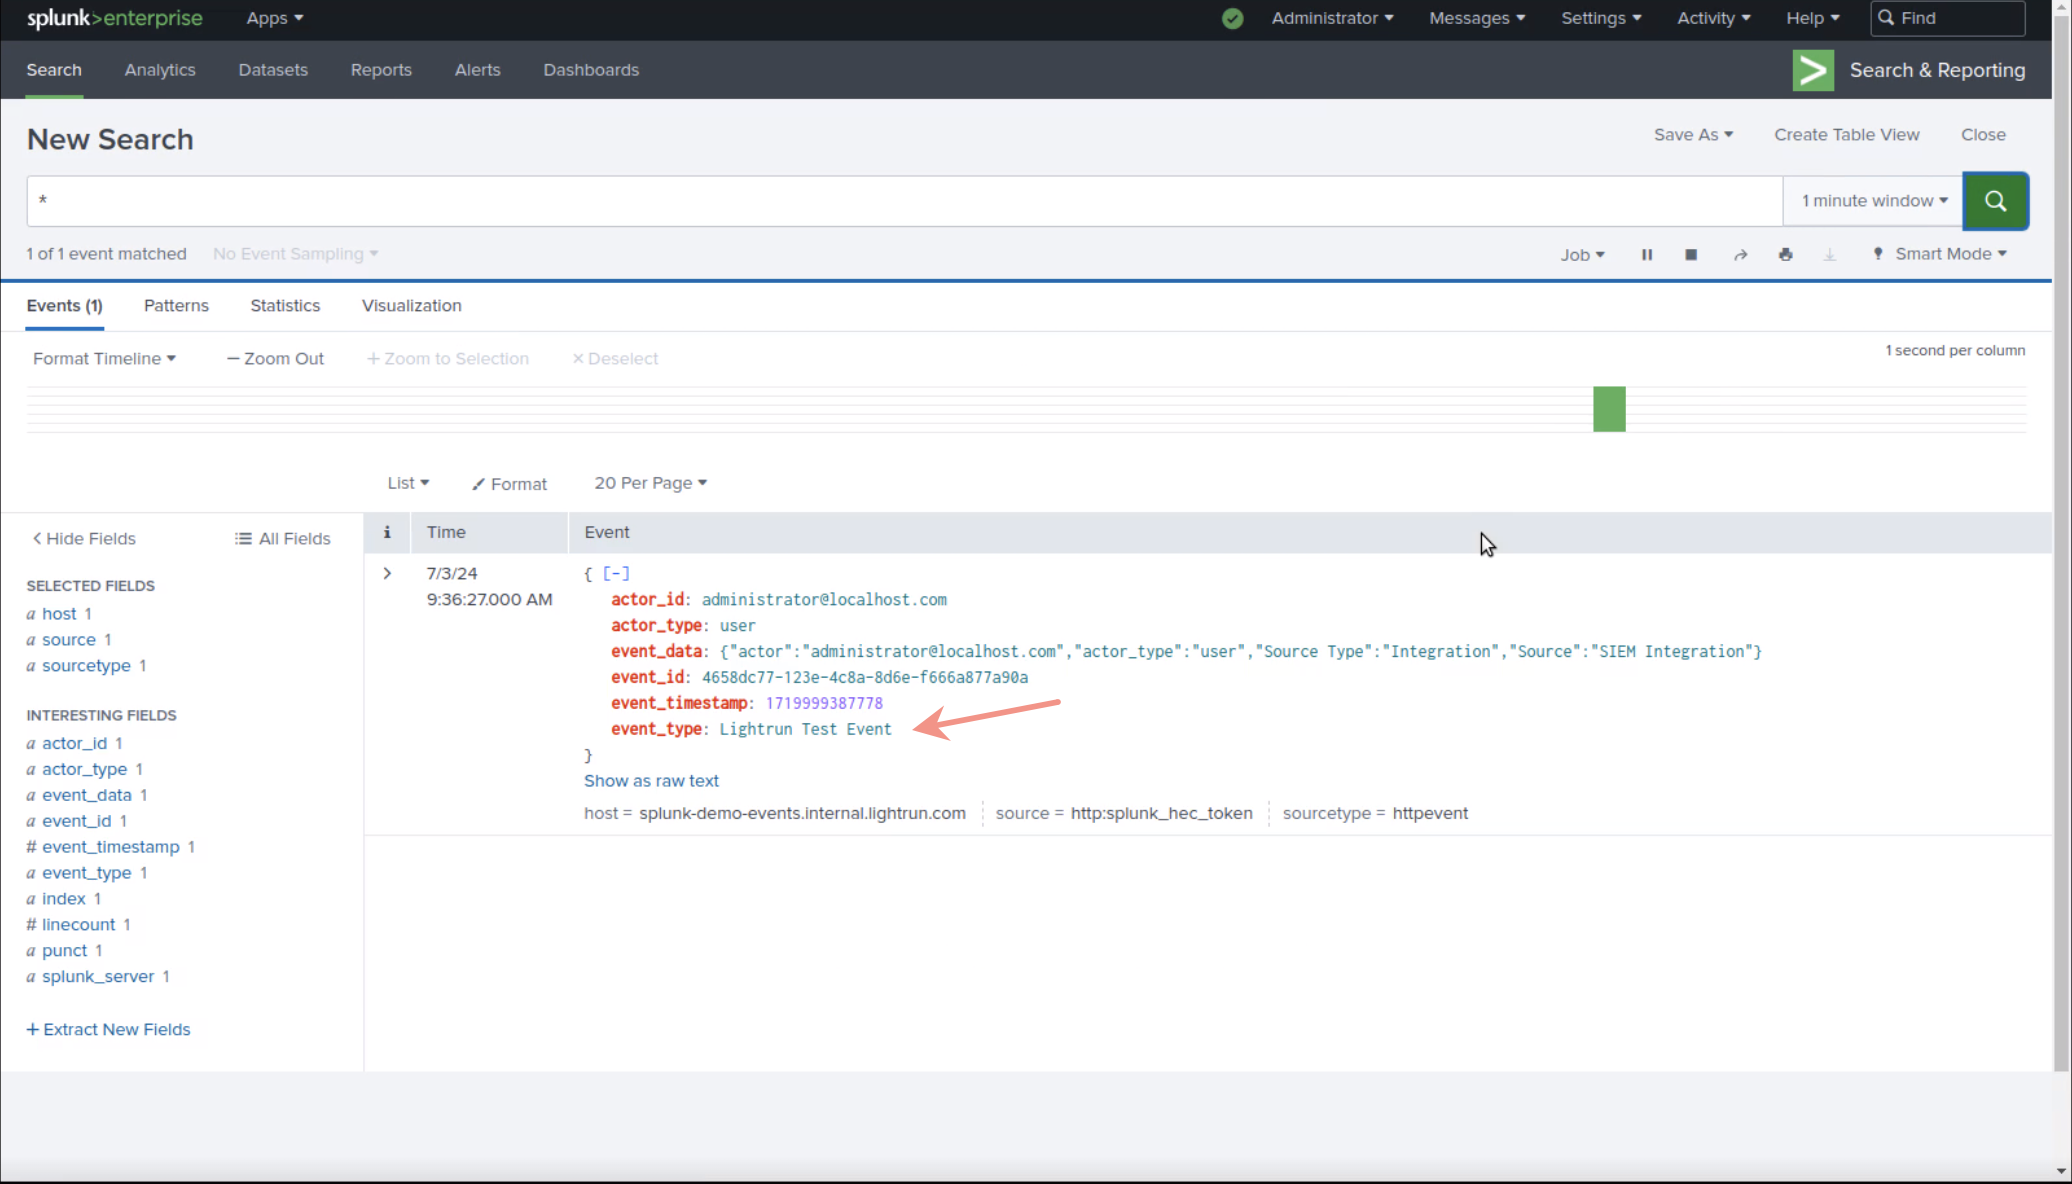Switch to the Visualization tab
2072x1184 pixels.
(411, 305)
